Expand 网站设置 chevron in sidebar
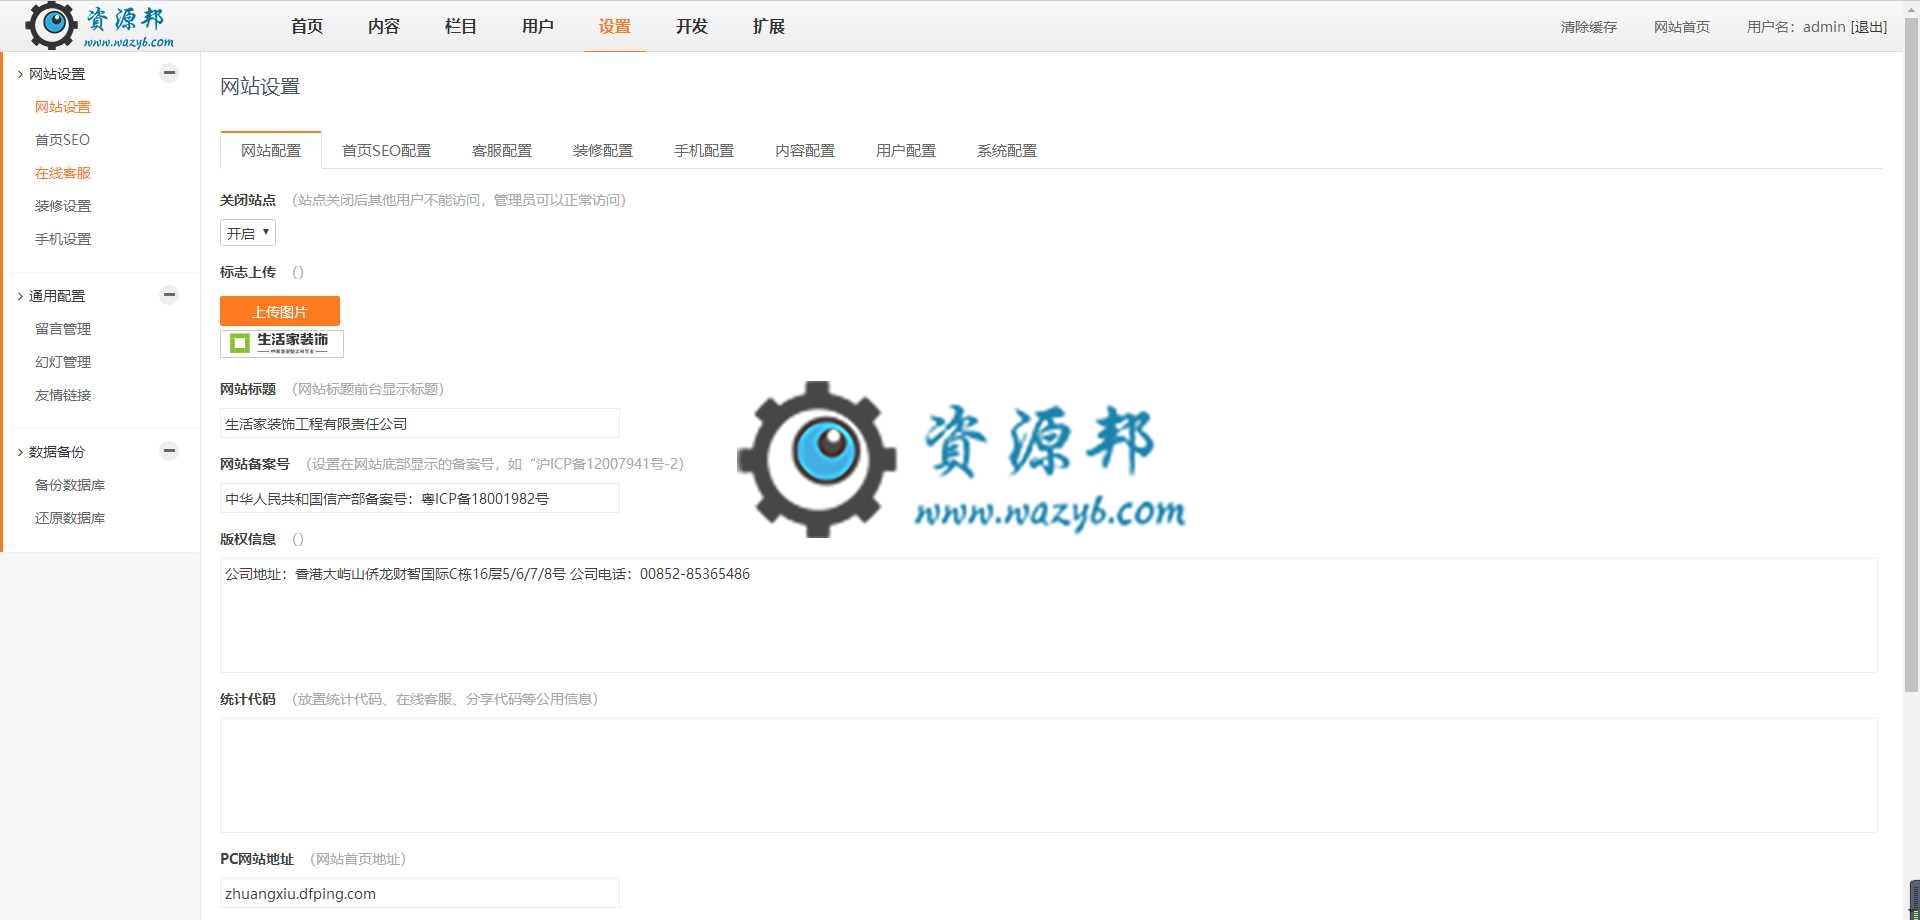The width and height of the screenshot is (1920, 920). [20, 74]
